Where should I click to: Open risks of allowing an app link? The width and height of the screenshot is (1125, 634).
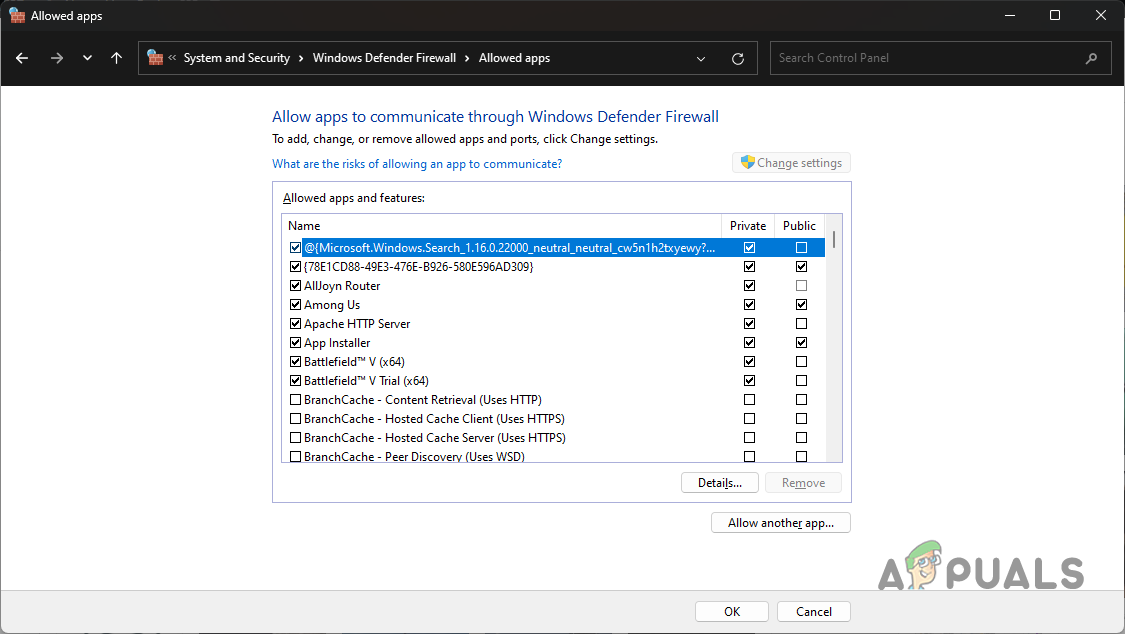417,164
